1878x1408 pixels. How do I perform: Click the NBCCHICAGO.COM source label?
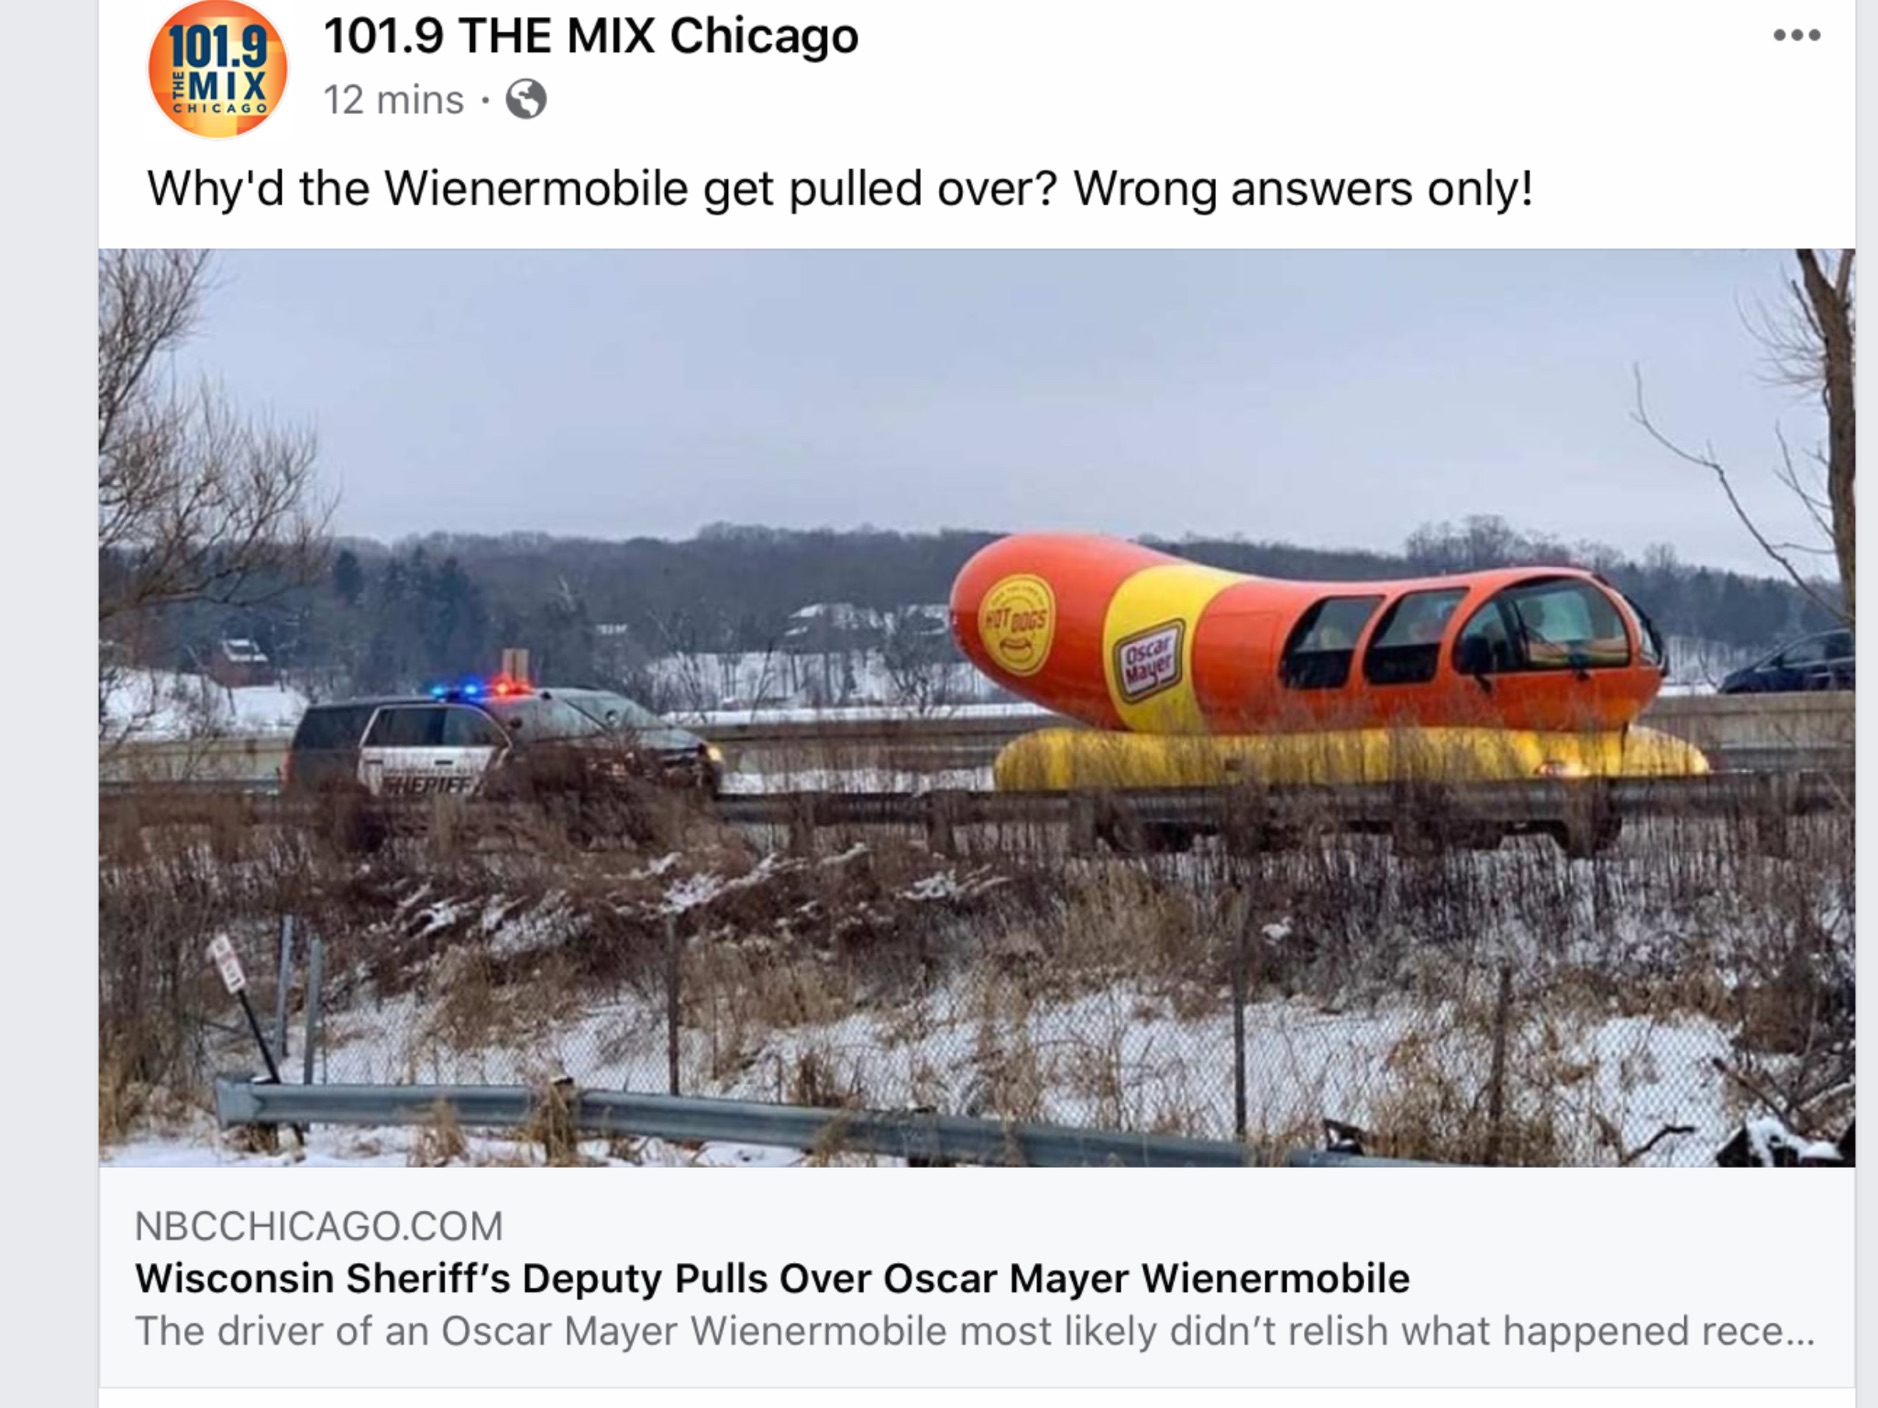point(319,1226)
